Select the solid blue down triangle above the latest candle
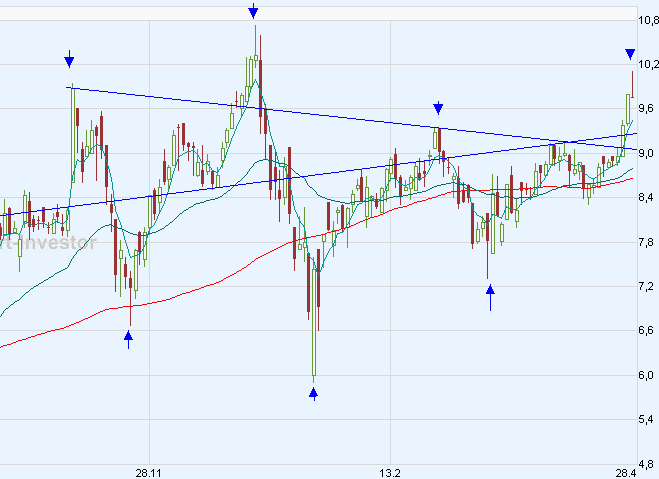Screen dimensions: 659x479 (x=630, y=54)
